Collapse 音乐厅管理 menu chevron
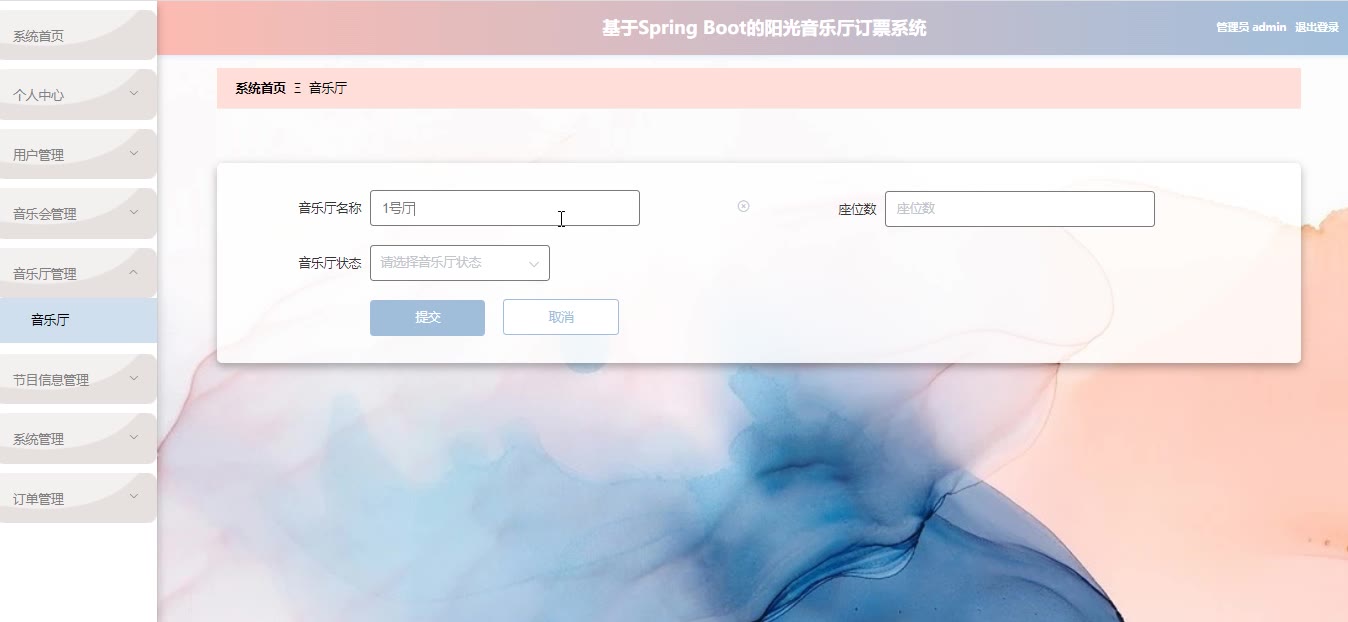Screen dimensions: 1348x622 (x=134, y=272)
